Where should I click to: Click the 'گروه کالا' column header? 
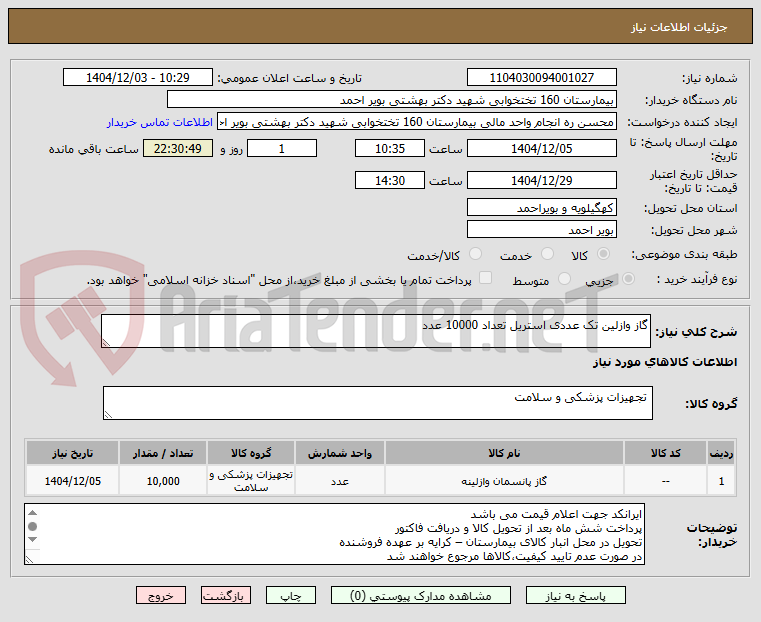[x=251, y=453]
